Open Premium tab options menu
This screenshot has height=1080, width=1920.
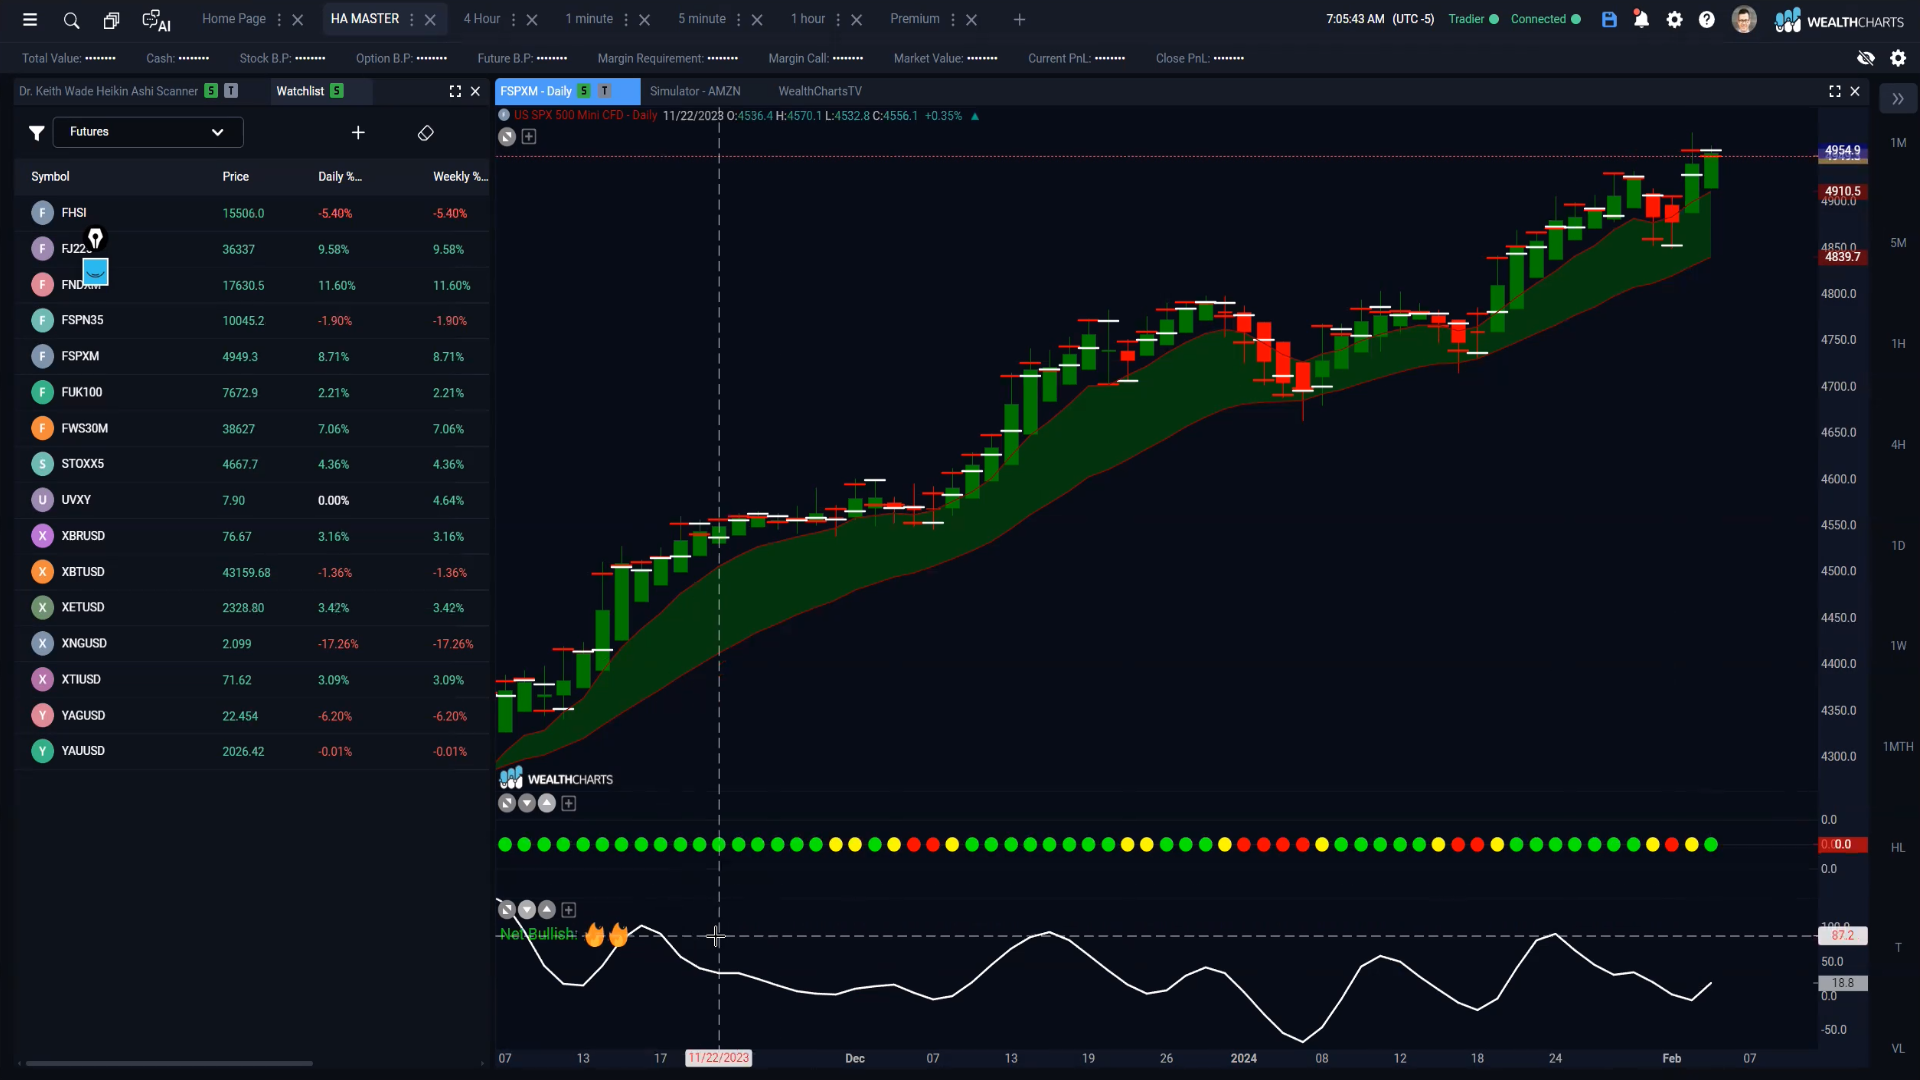pos(953,20)
